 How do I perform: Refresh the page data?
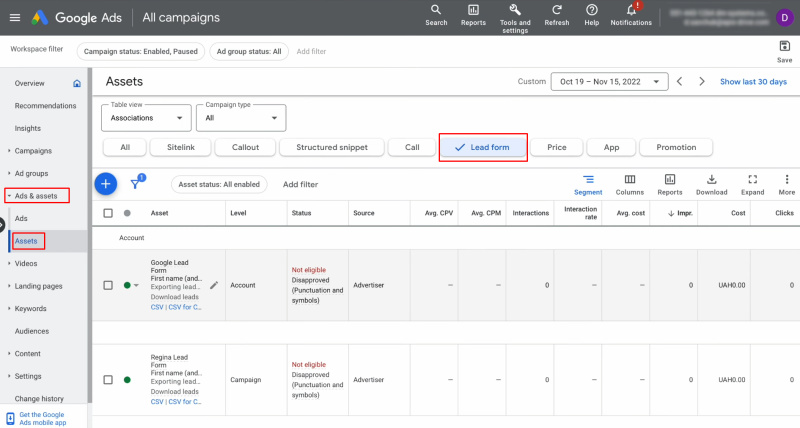point(557,15)
